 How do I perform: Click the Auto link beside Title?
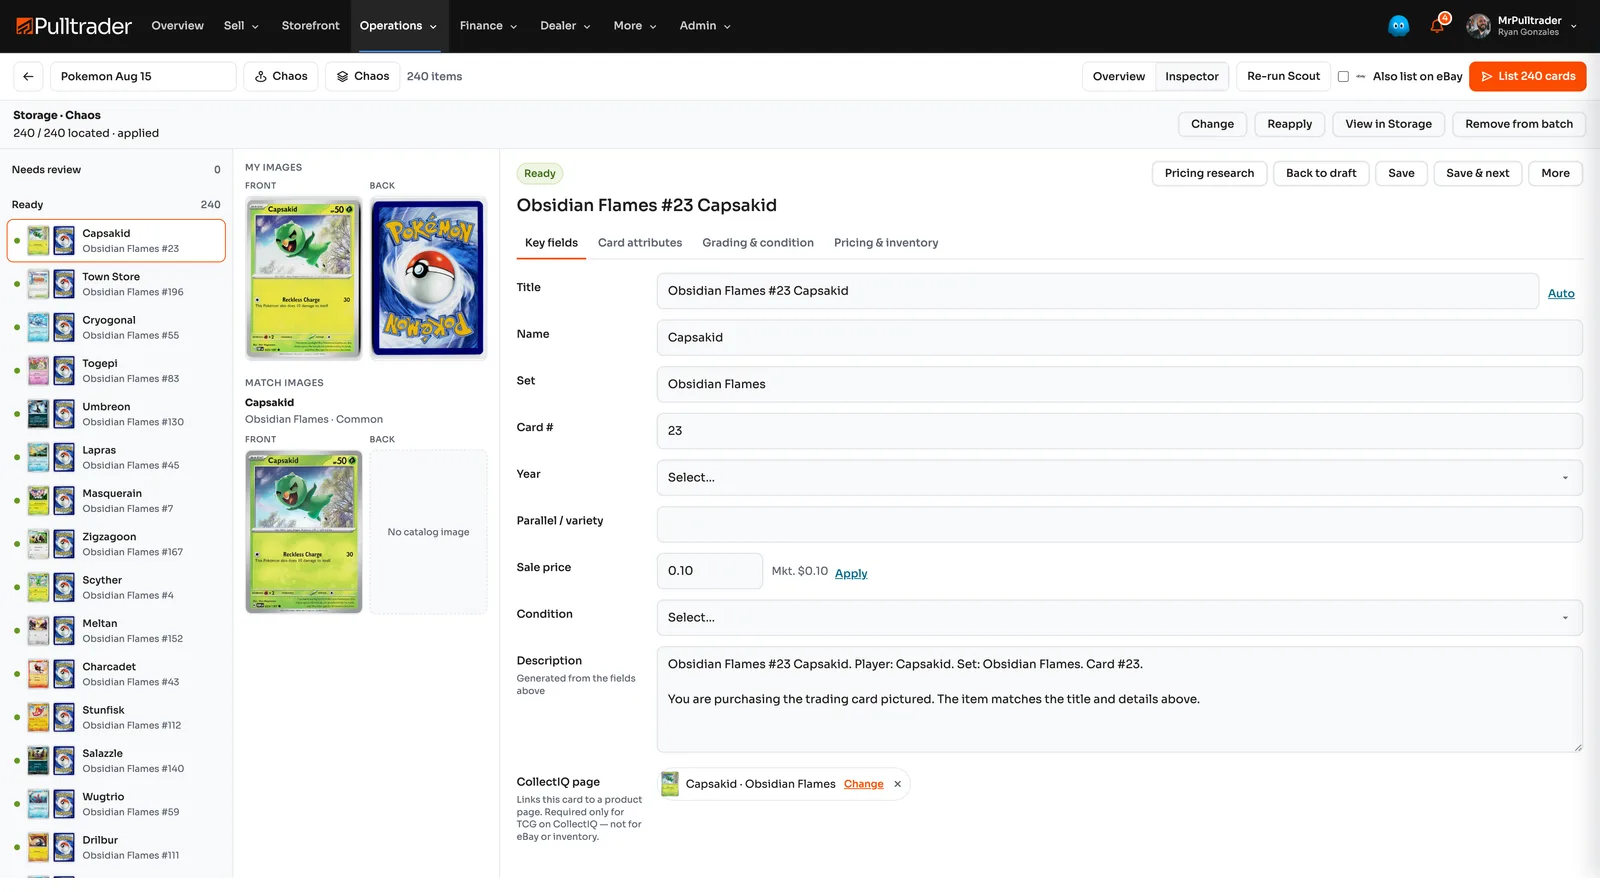[1561, 293]
